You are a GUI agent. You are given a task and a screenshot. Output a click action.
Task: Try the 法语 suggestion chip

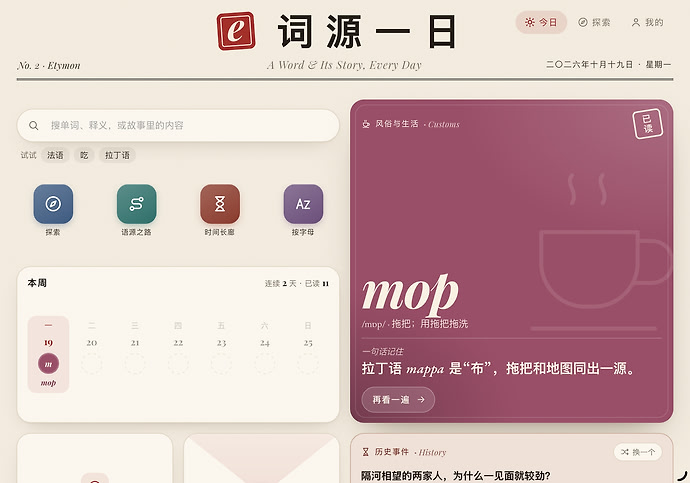point(55,155)
